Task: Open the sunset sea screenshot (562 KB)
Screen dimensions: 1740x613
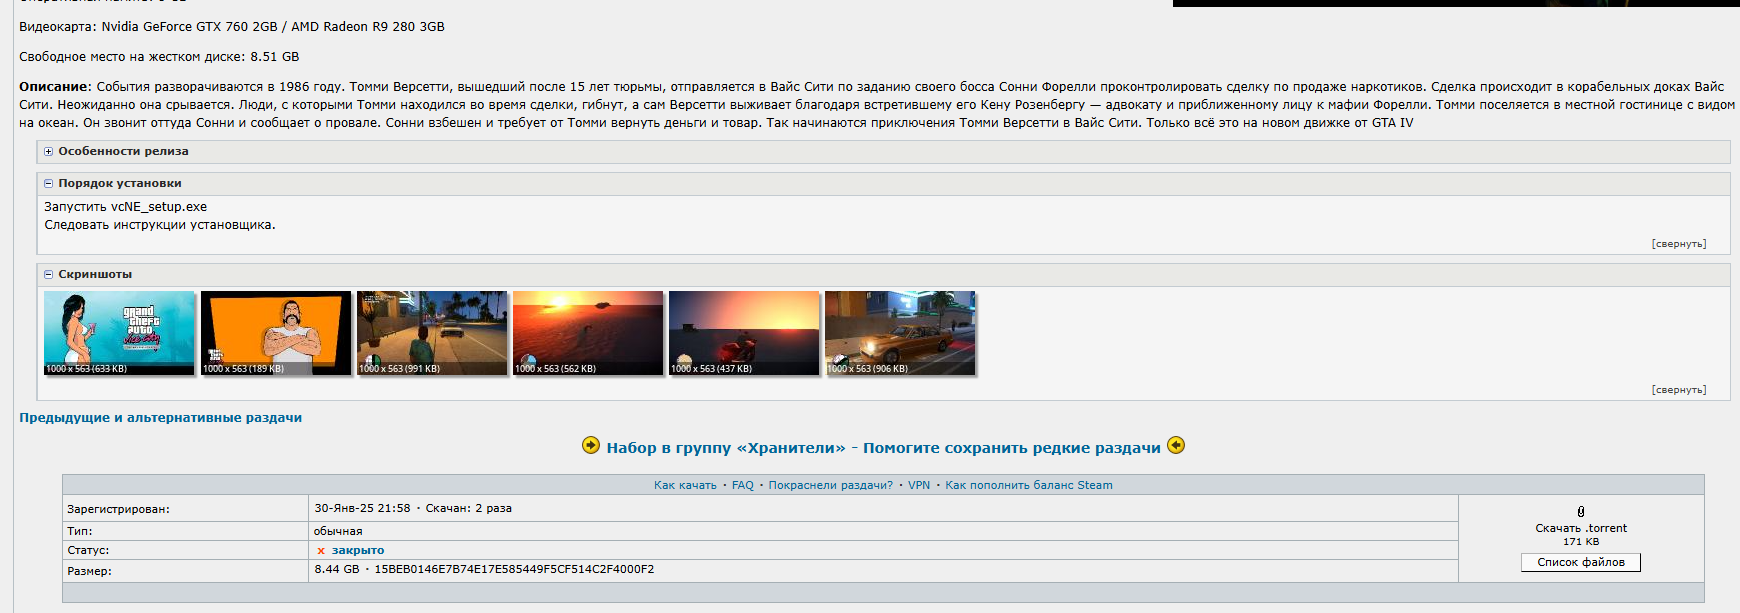Action: (588, 333)
